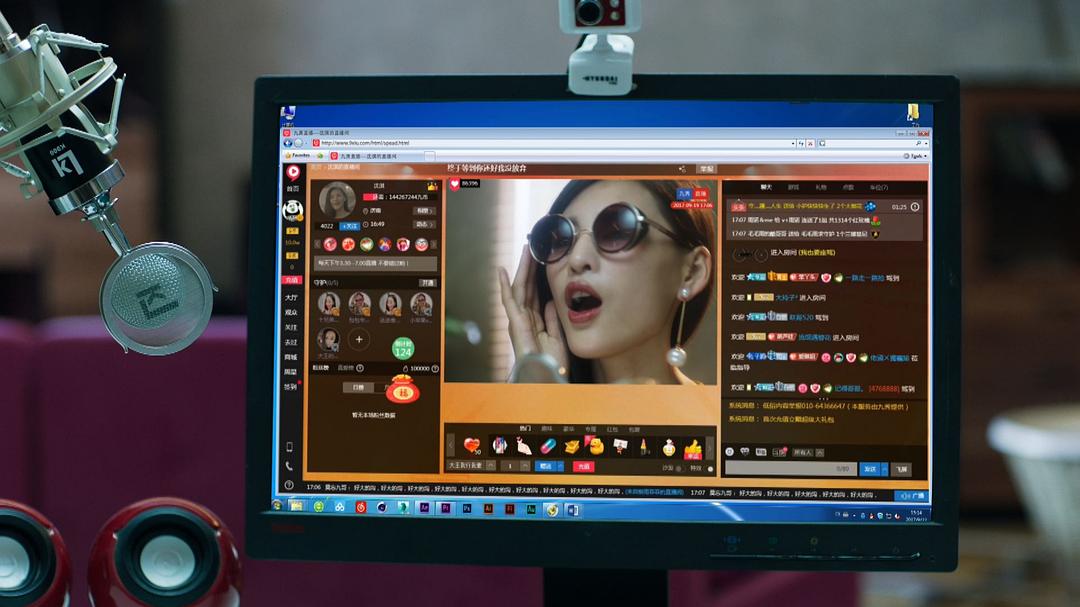Click the blue follow button

[x=350, y=225]
